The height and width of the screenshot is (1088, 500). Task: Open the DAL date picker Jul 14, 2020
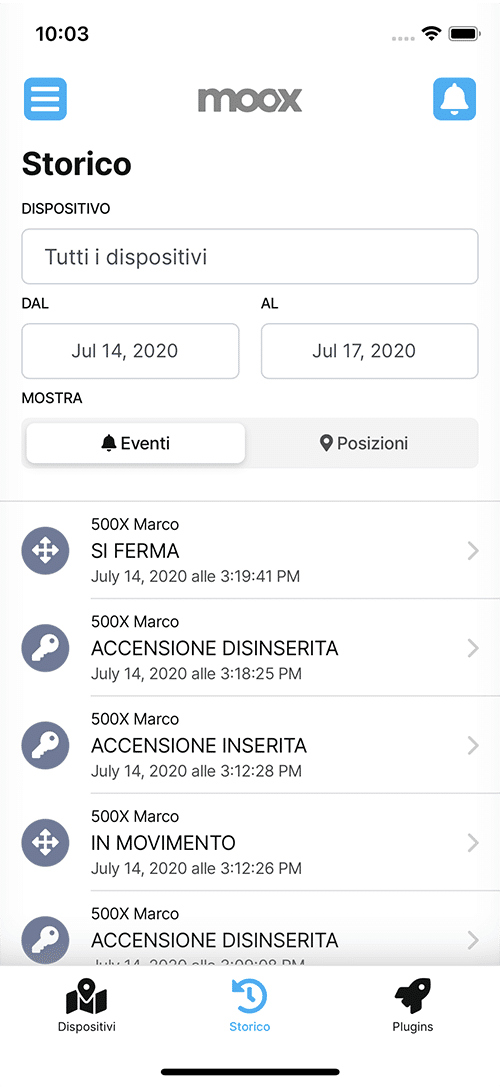pyautogui.click(x=130, y=351)
